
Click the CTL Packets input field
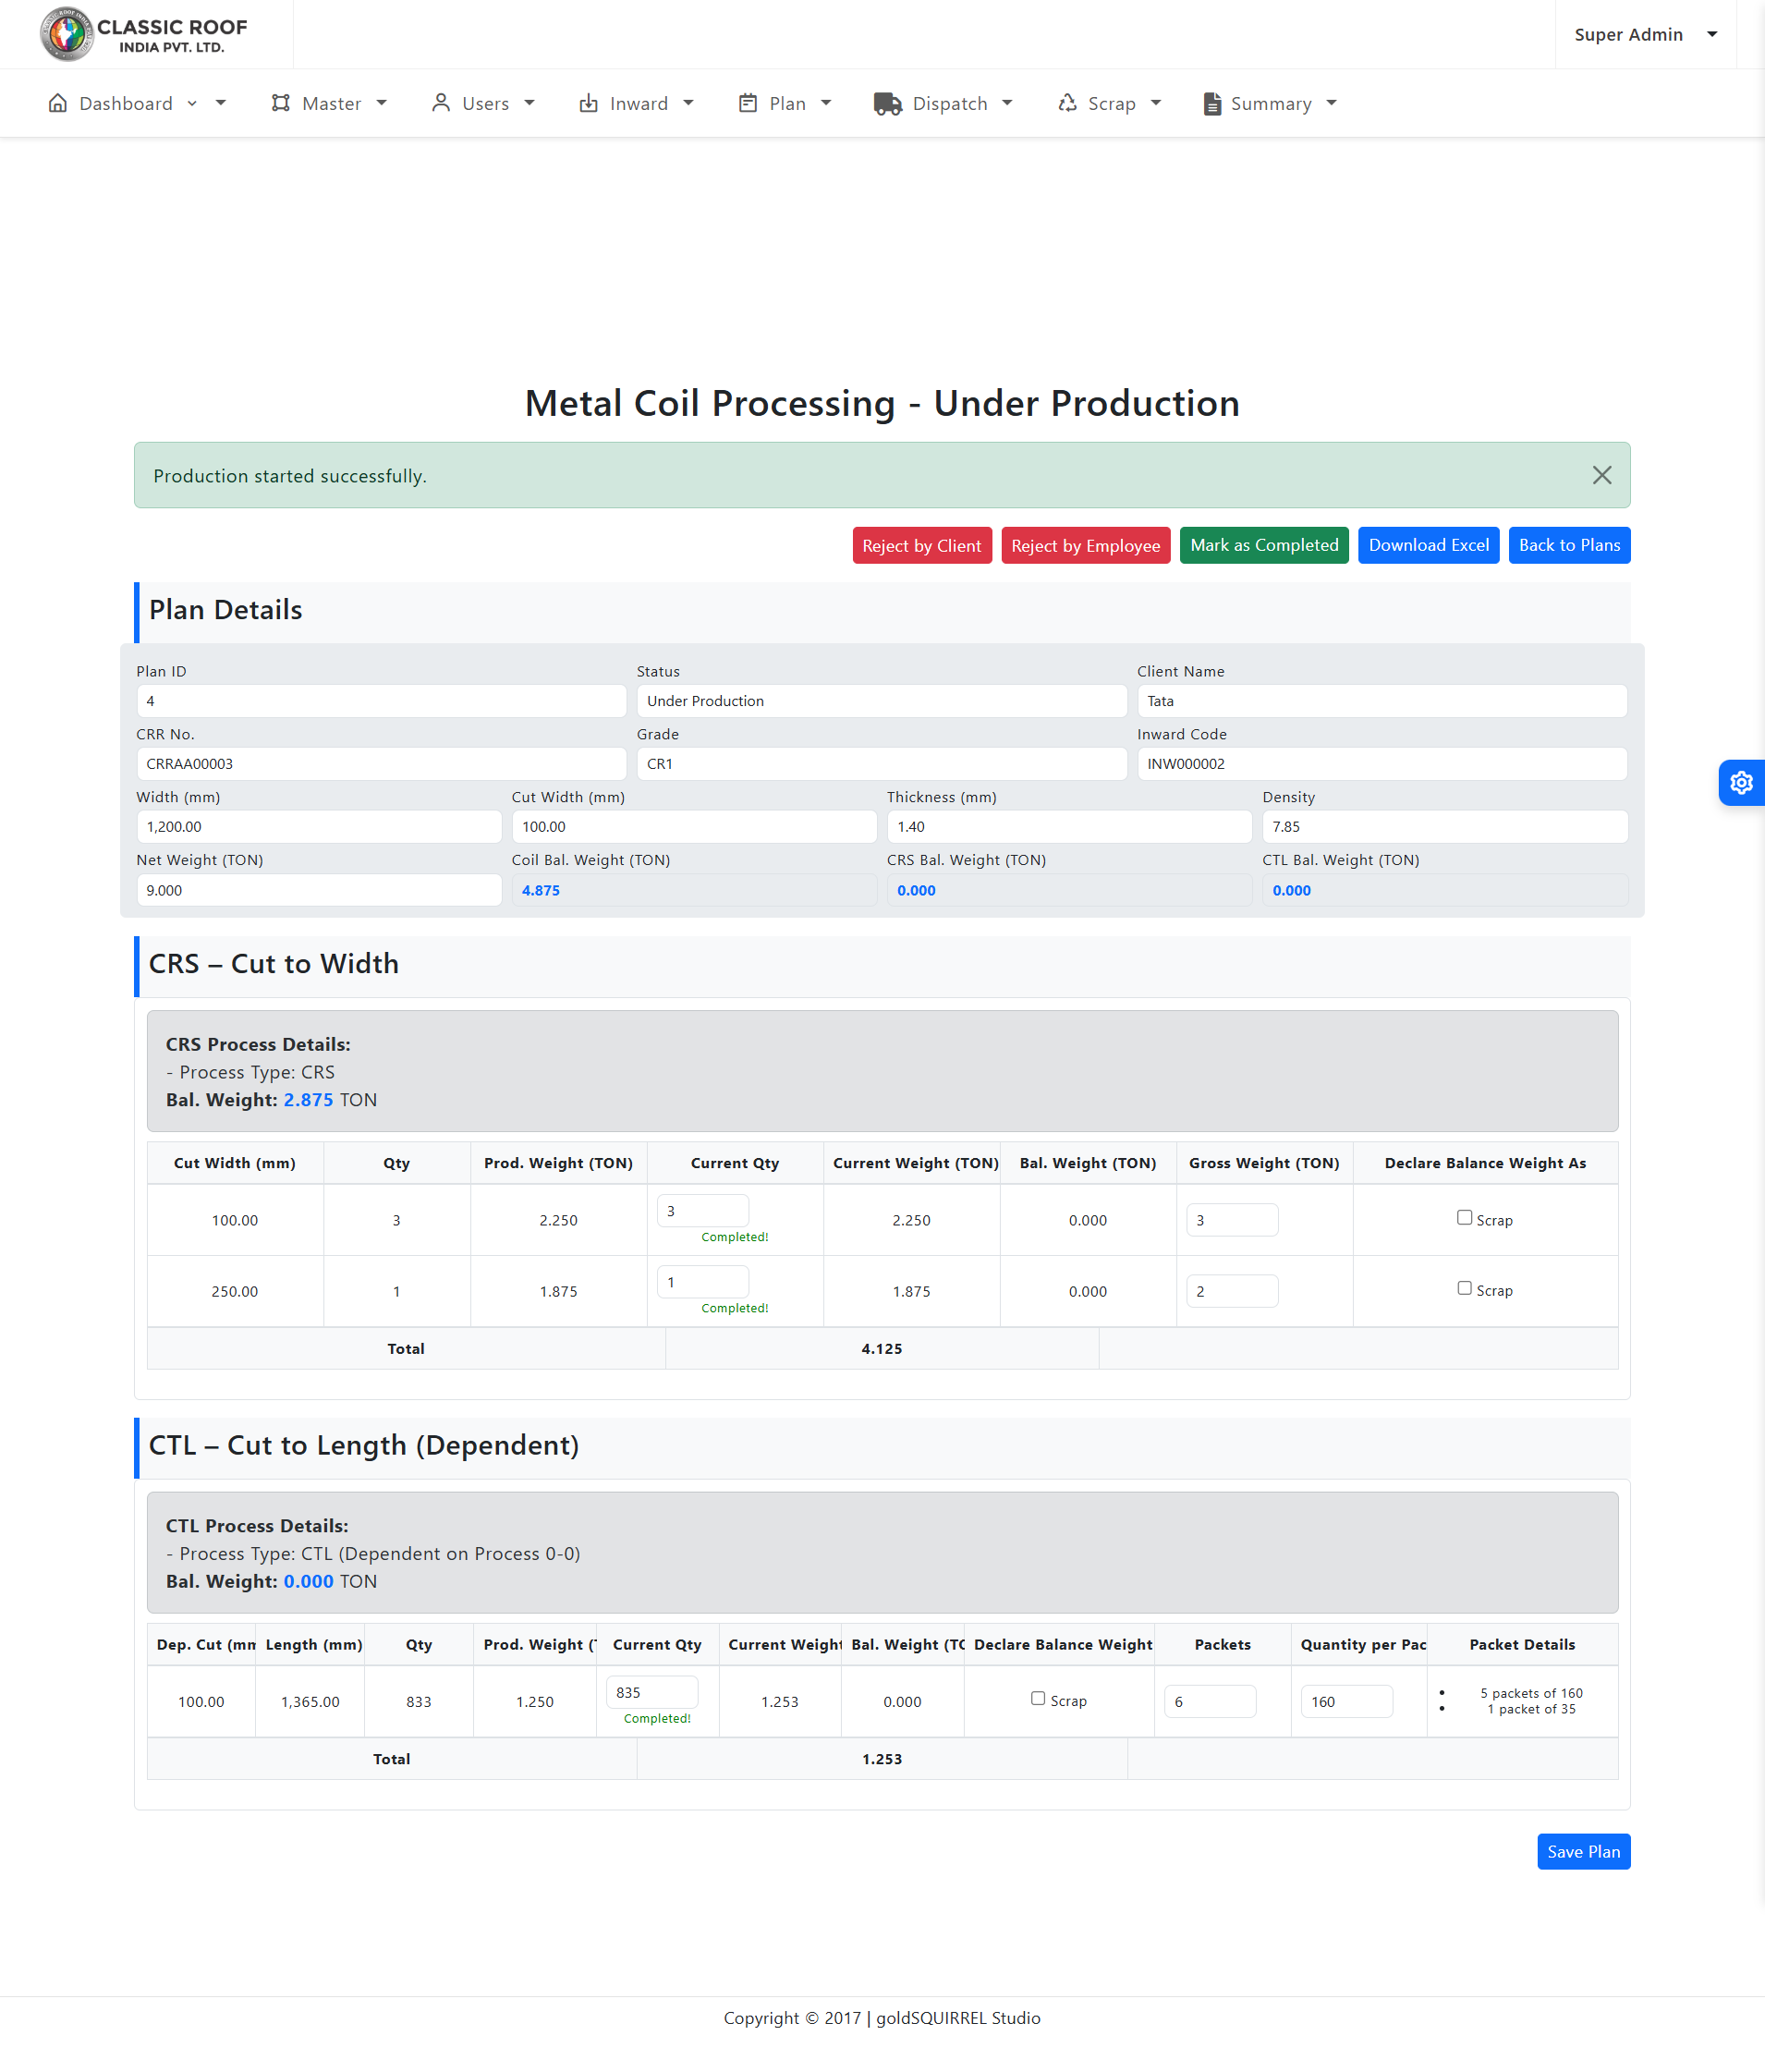click(1209, 1701)
